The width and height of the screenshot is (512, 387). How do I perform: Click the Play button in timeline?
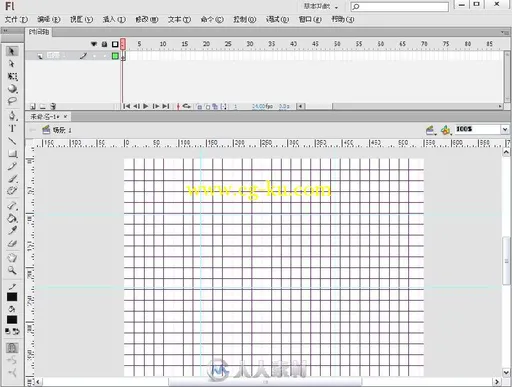click(x=146, y=106)
